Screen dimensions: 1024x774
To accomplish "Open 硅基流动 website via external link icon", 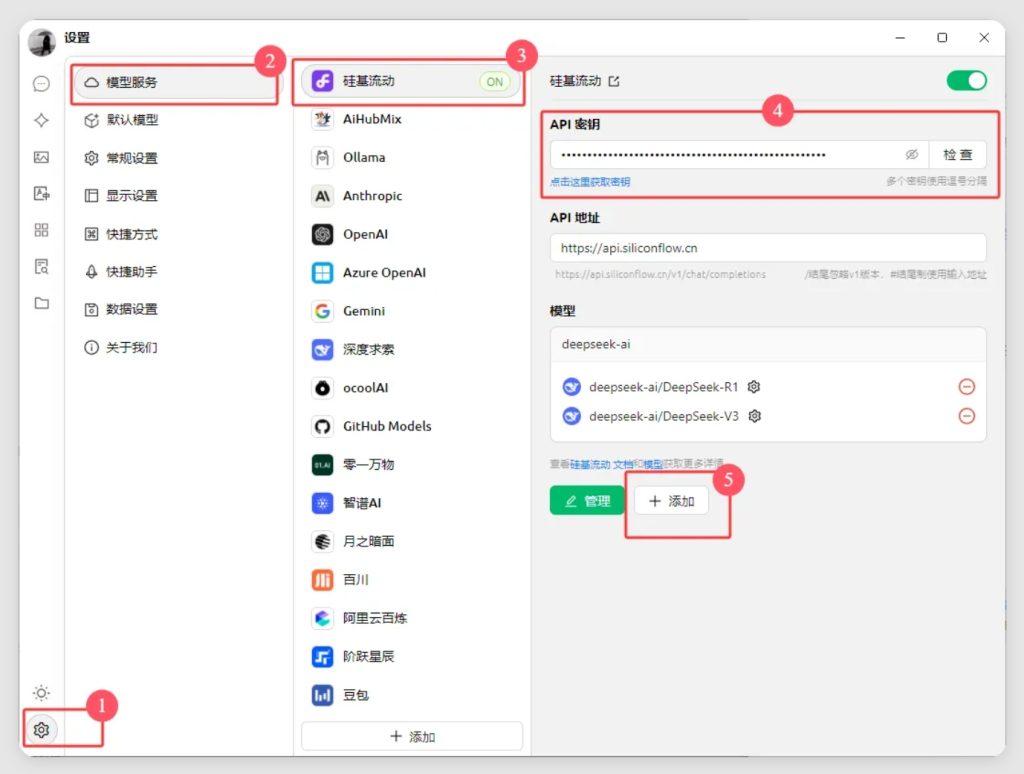I will pos(614,81).
